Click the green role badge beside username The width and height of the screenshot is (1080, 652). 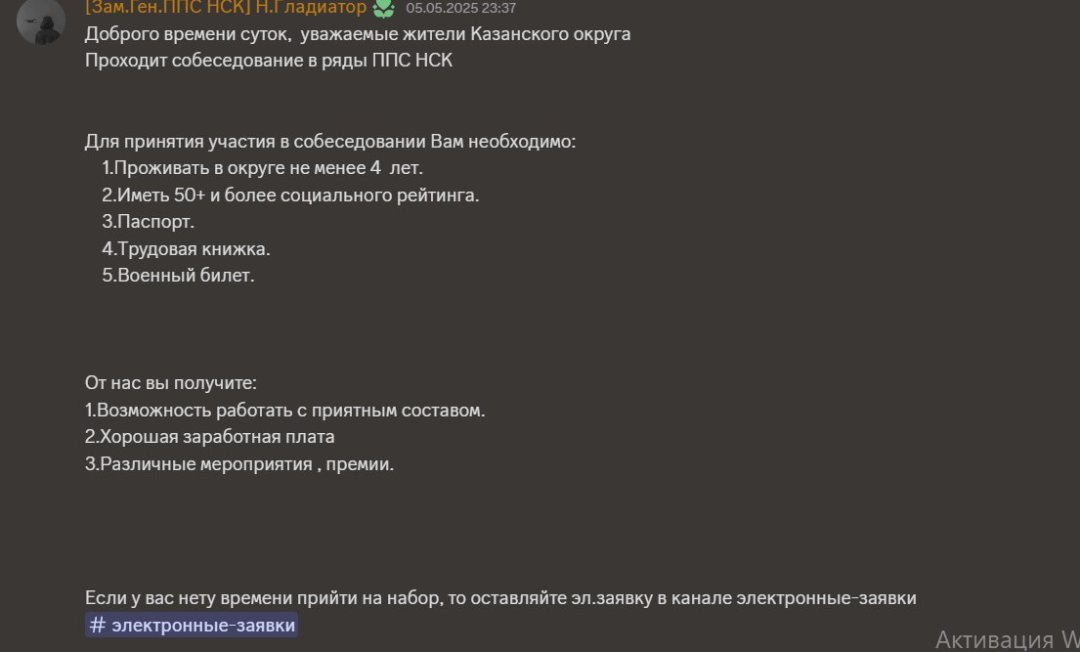[383, 8]
